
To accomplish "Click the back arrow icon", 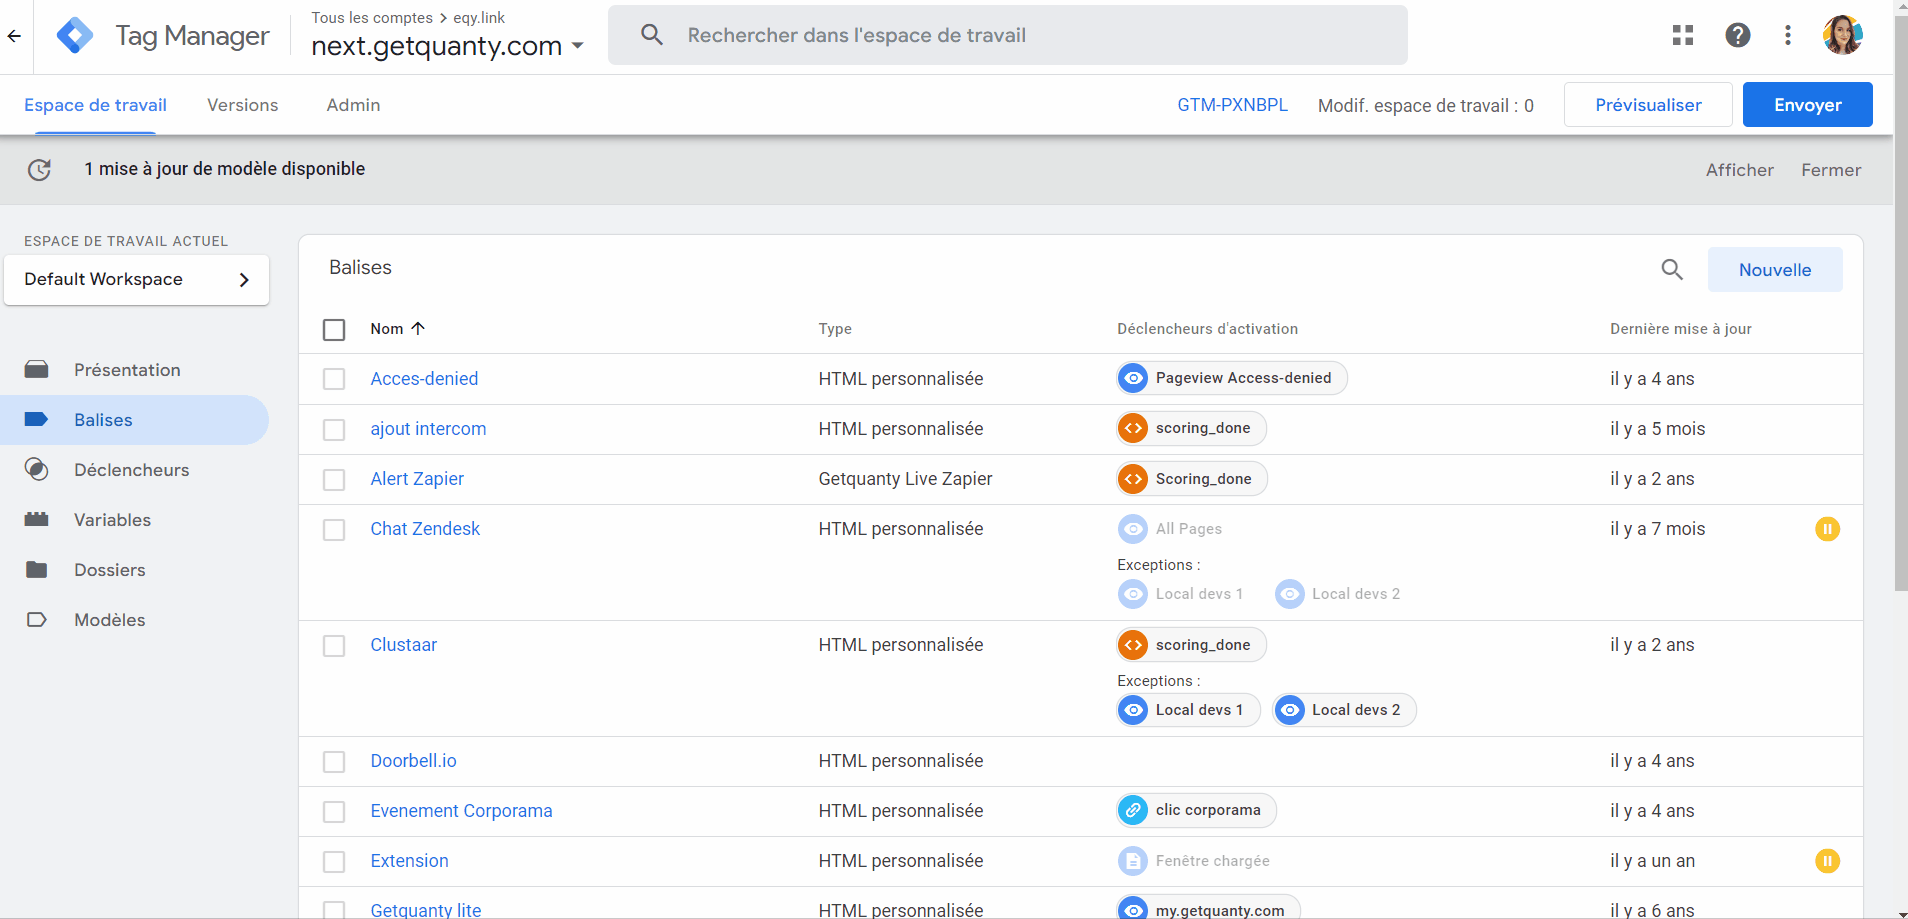I will pos(14,36).
